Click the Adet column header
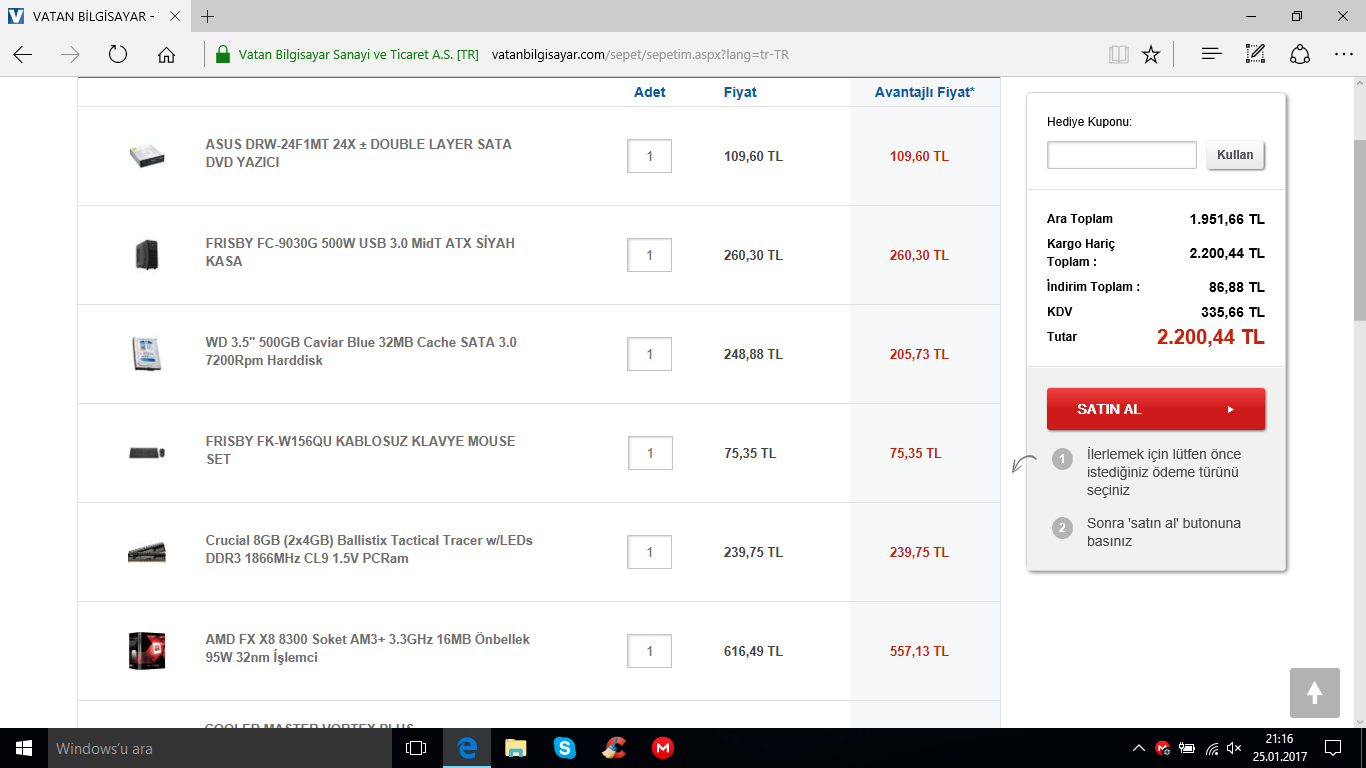 [650, 92]
